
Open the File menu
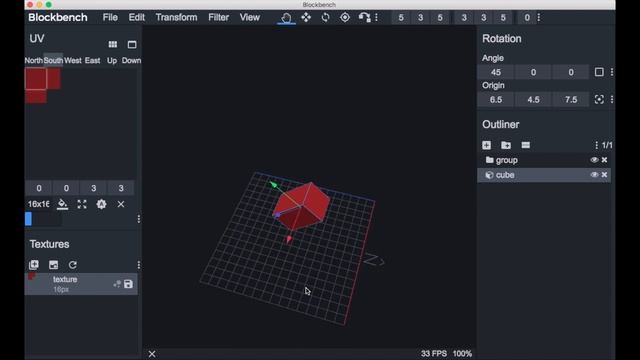pos(110,18)
